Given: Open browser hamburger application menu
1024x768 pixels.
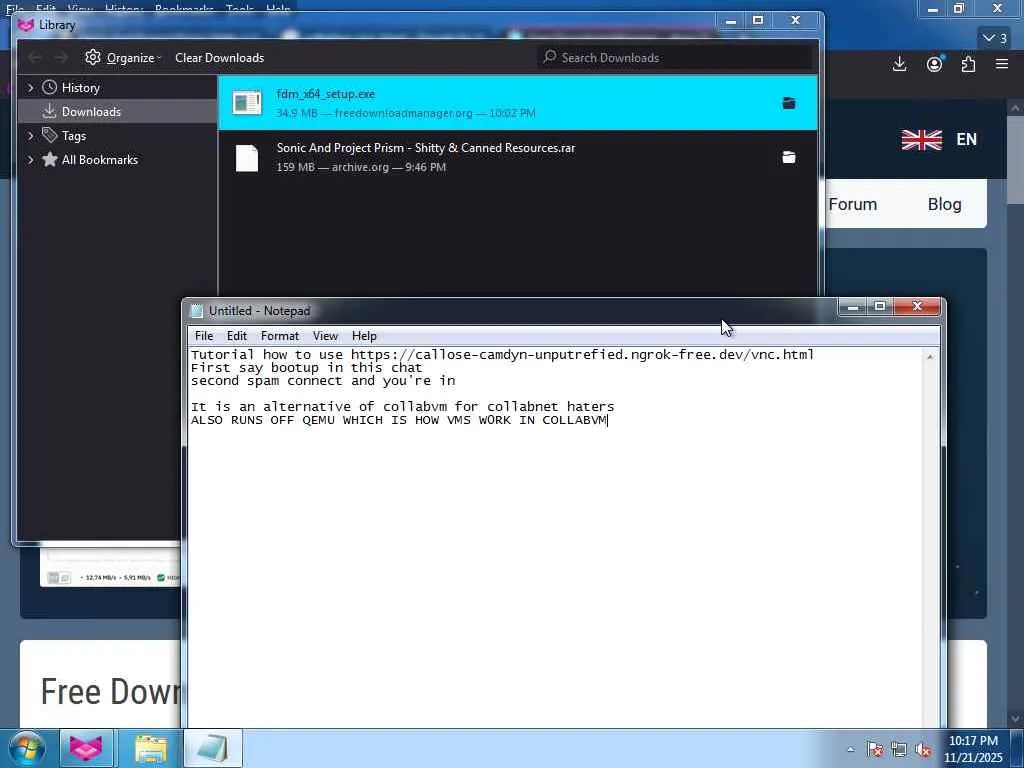Looking at the screenshot, I should 1002,64.
